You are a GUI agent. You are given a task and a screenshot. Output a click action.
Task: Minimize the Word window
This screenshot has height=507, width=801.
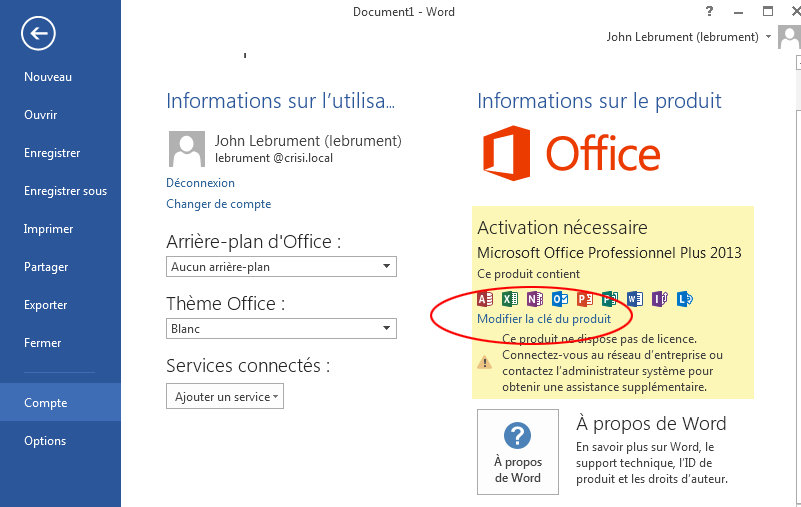[x=738, y=12]
